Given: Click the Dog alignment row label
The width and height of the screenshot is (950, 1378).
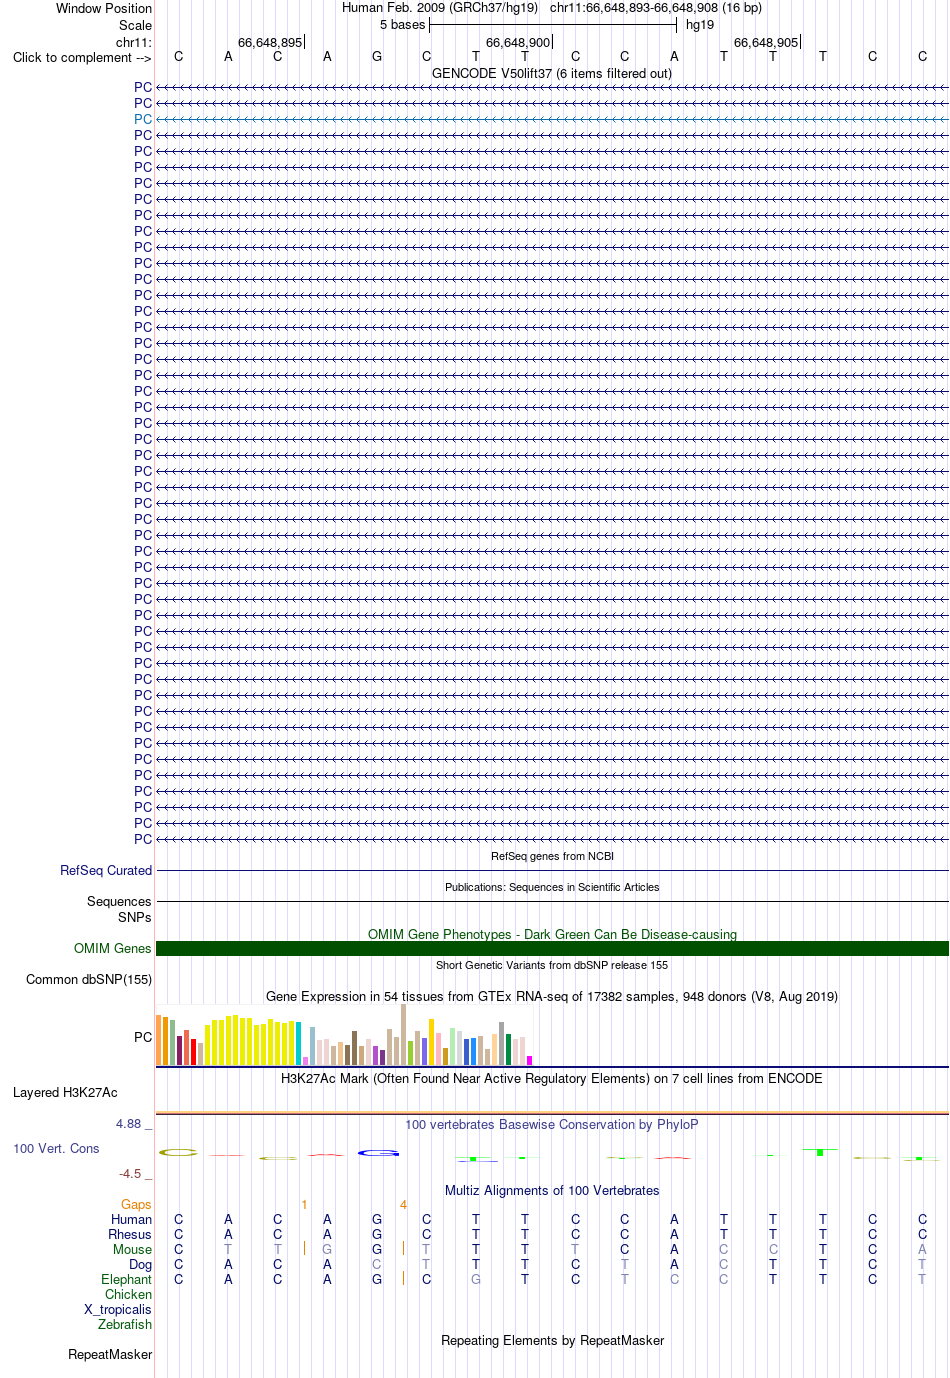Looking at the screenshot, I should pos(140,1265).
